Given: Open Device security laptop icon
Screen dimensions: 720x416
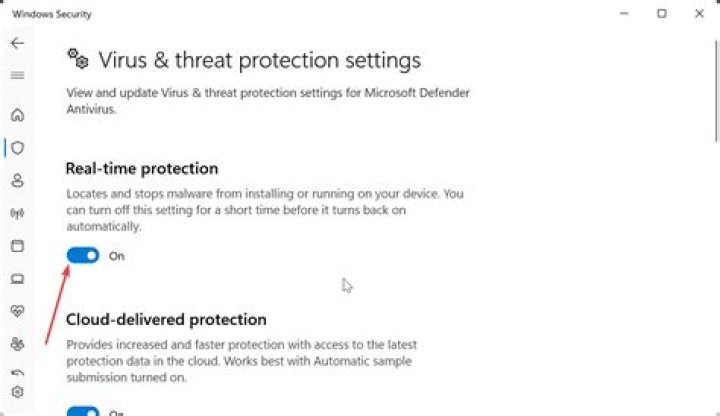Looking at the screenshot, I should pyautogui.click(x=17, y=279).
